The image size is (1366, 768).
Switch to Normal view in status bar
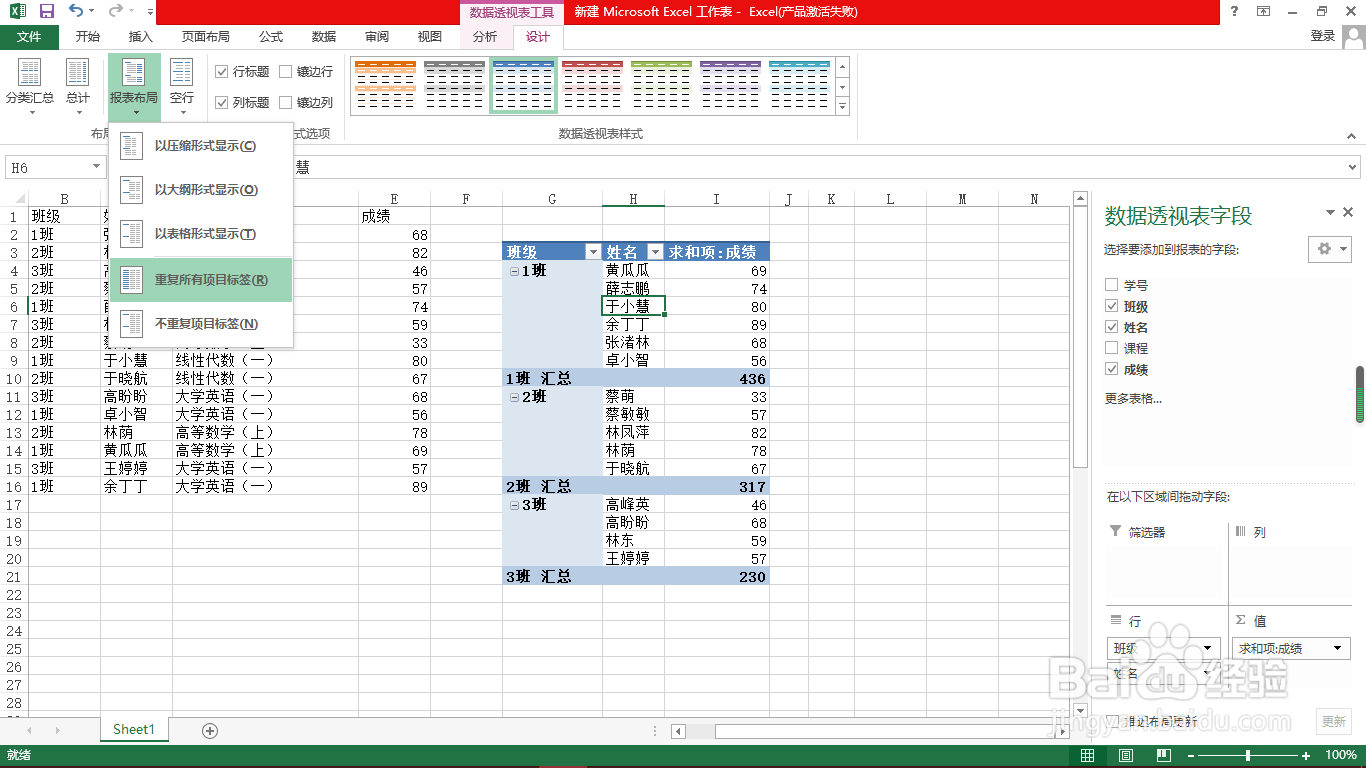1088,755
